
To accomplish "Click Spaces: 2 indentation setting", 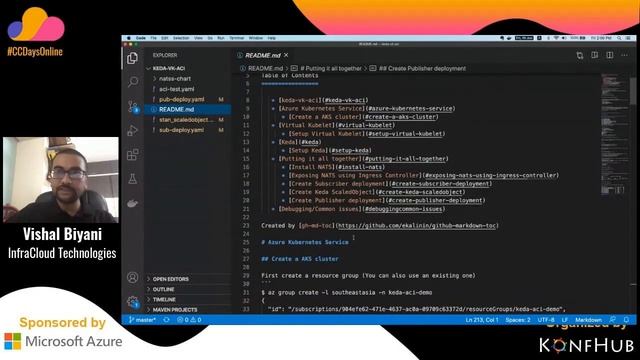I will coord(518,320).
